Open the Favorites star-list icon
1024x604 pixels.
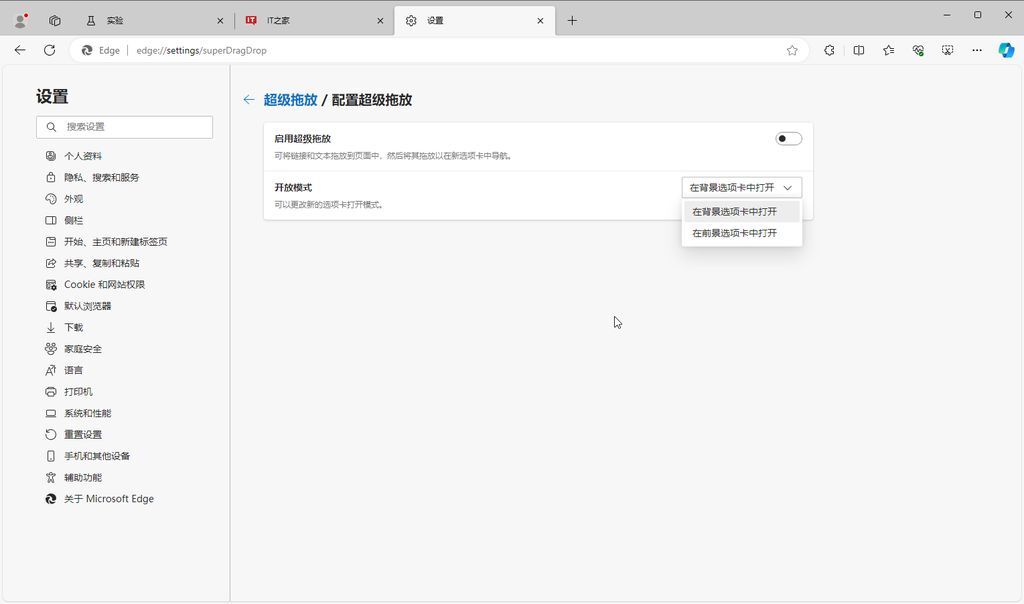click(888, 50)
